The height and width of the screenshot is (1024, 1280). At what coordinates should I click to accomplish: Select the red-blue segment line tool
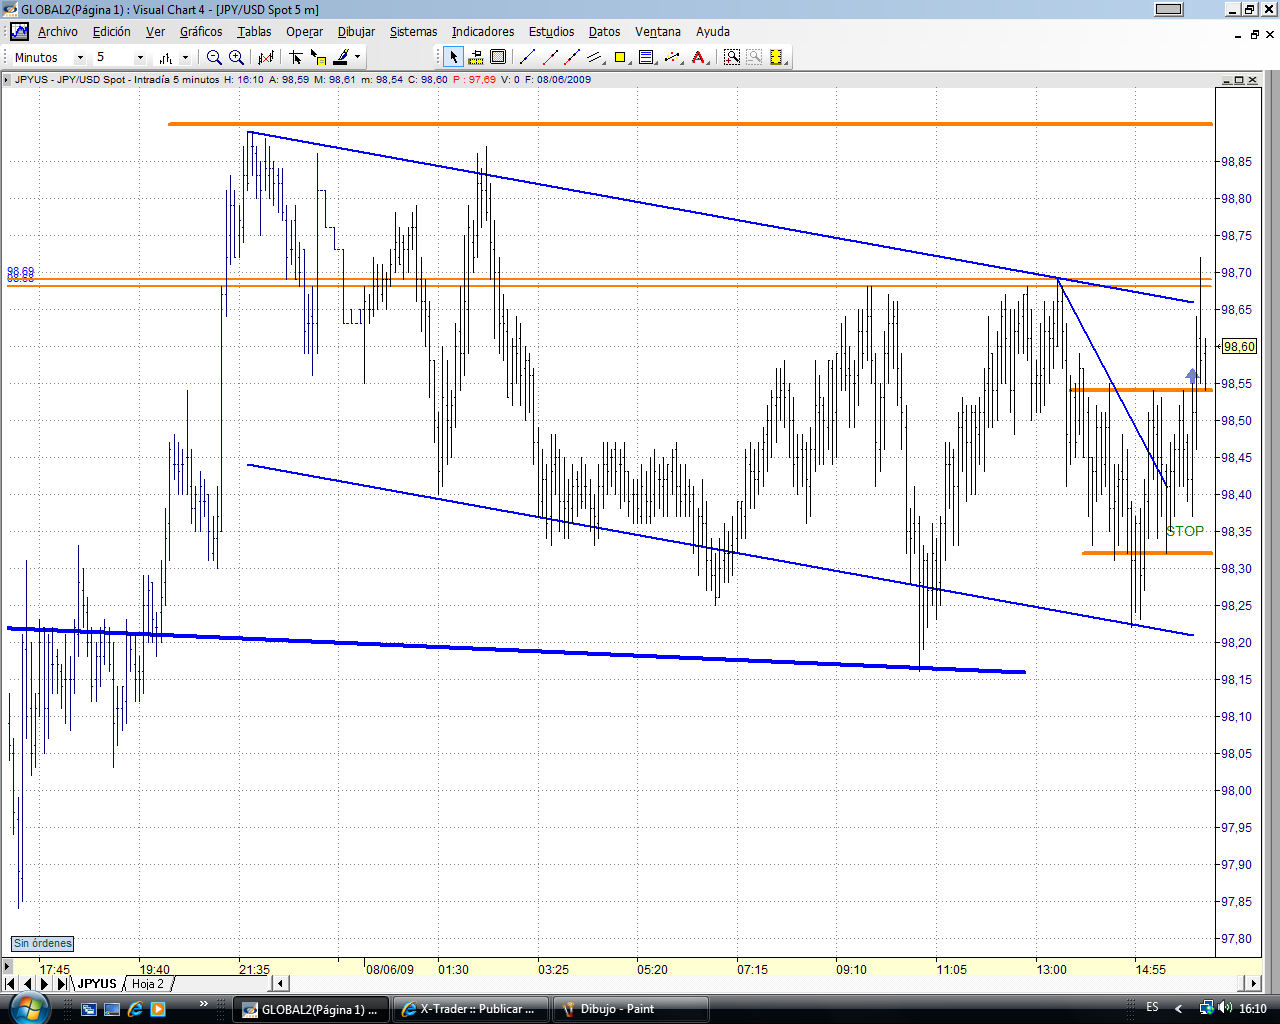(572, 57)
